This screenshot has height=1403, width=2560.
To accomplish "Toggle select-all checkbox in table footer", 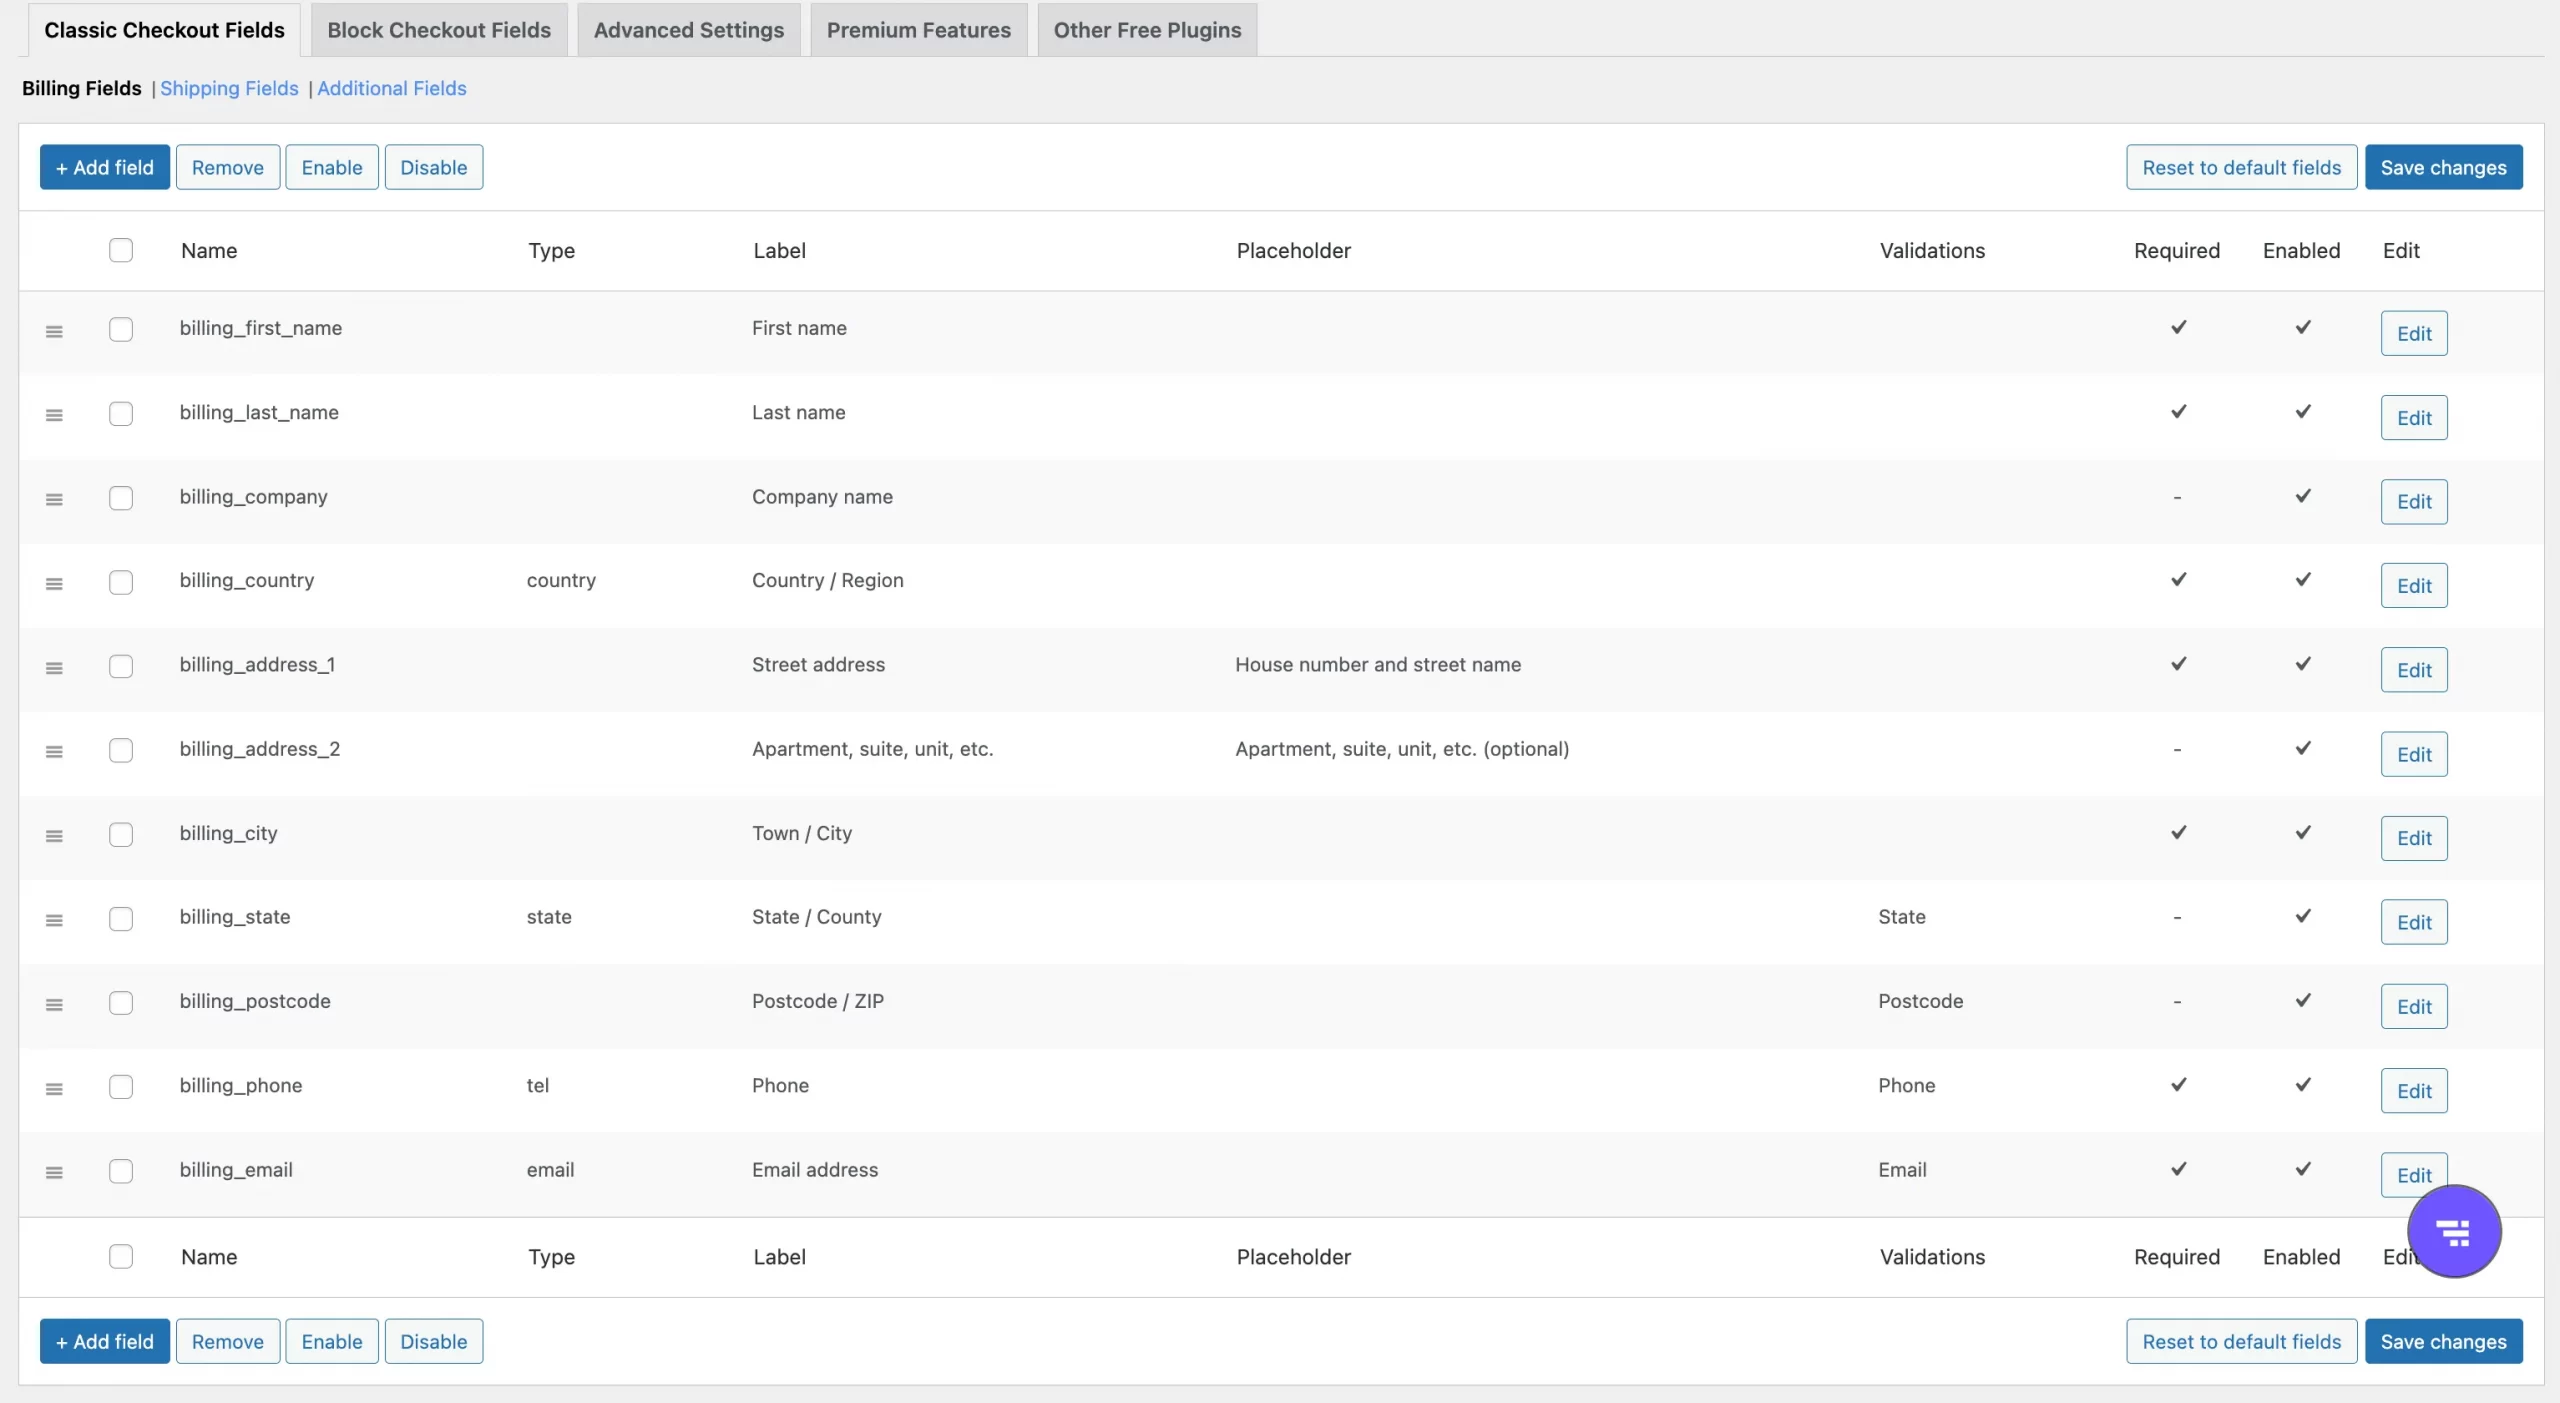I will [x=121, y=1256].
